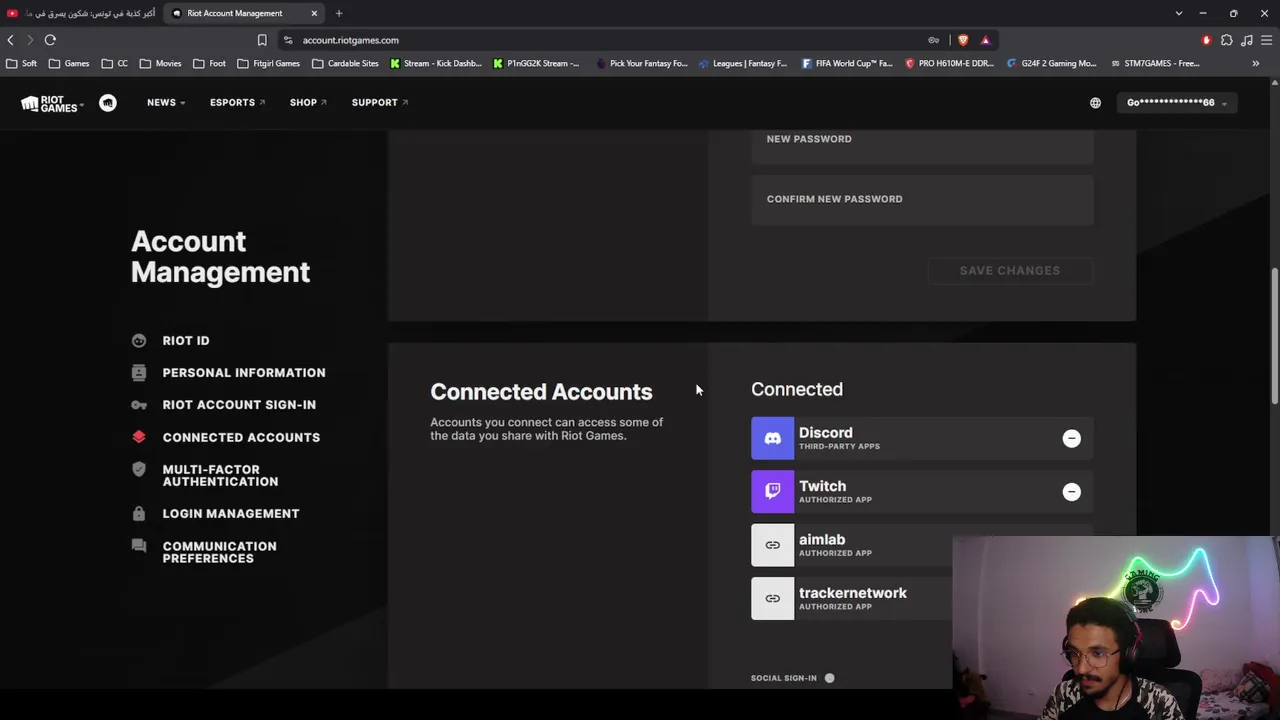Open the Riot fist product switcher icon
The width and height of the screenshot is (1280, 720).
[108, 102]
